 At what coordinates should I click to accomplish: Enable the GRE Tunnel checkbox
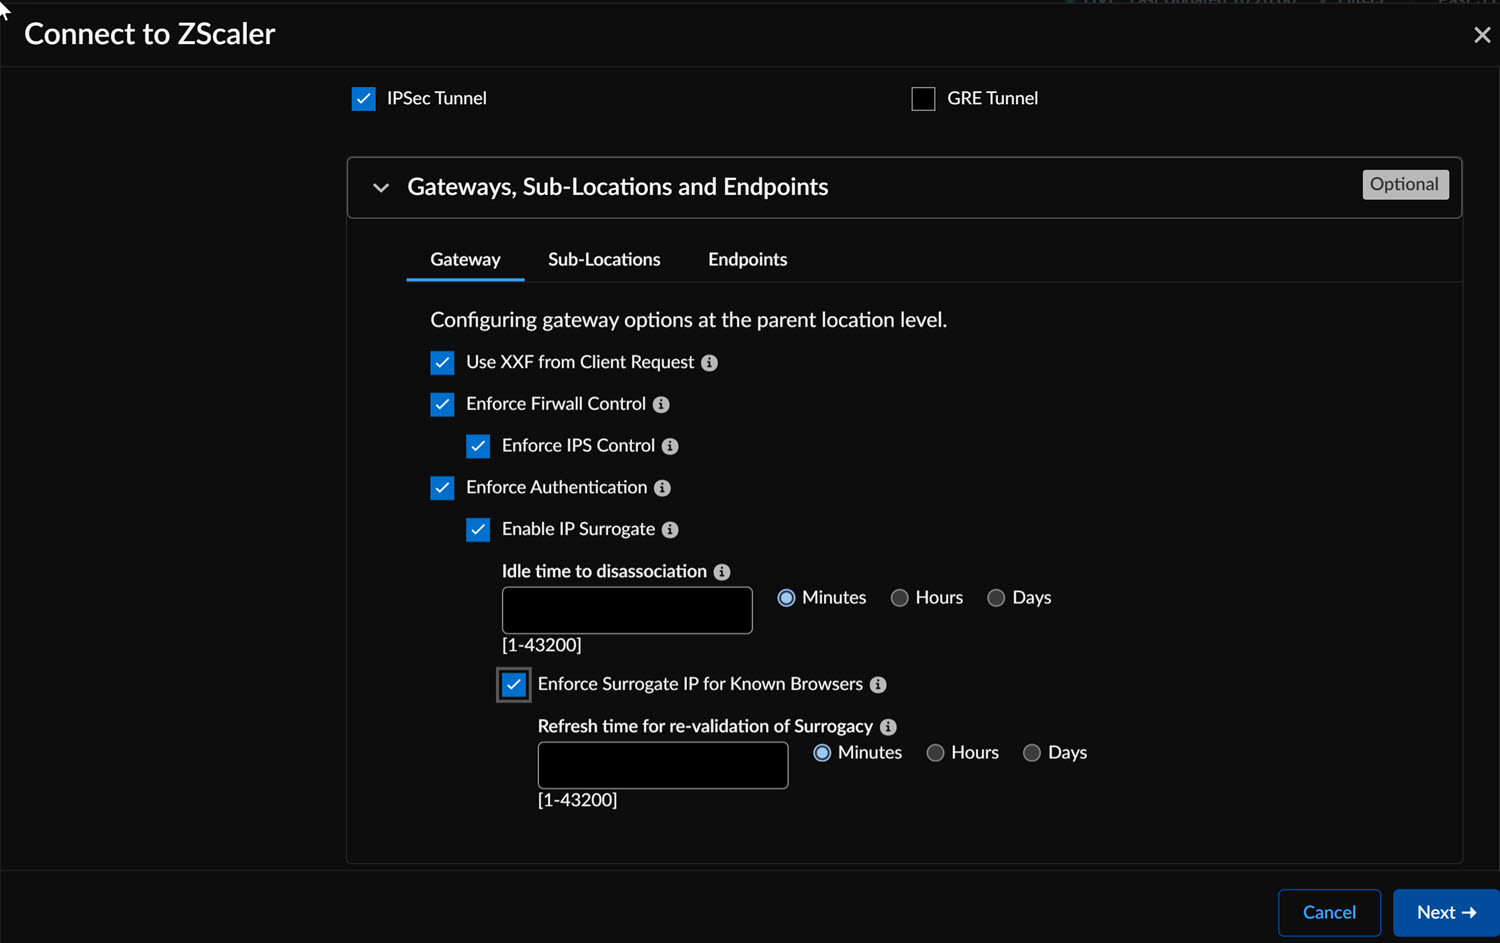pyautogui.click(x=923, y=99)
